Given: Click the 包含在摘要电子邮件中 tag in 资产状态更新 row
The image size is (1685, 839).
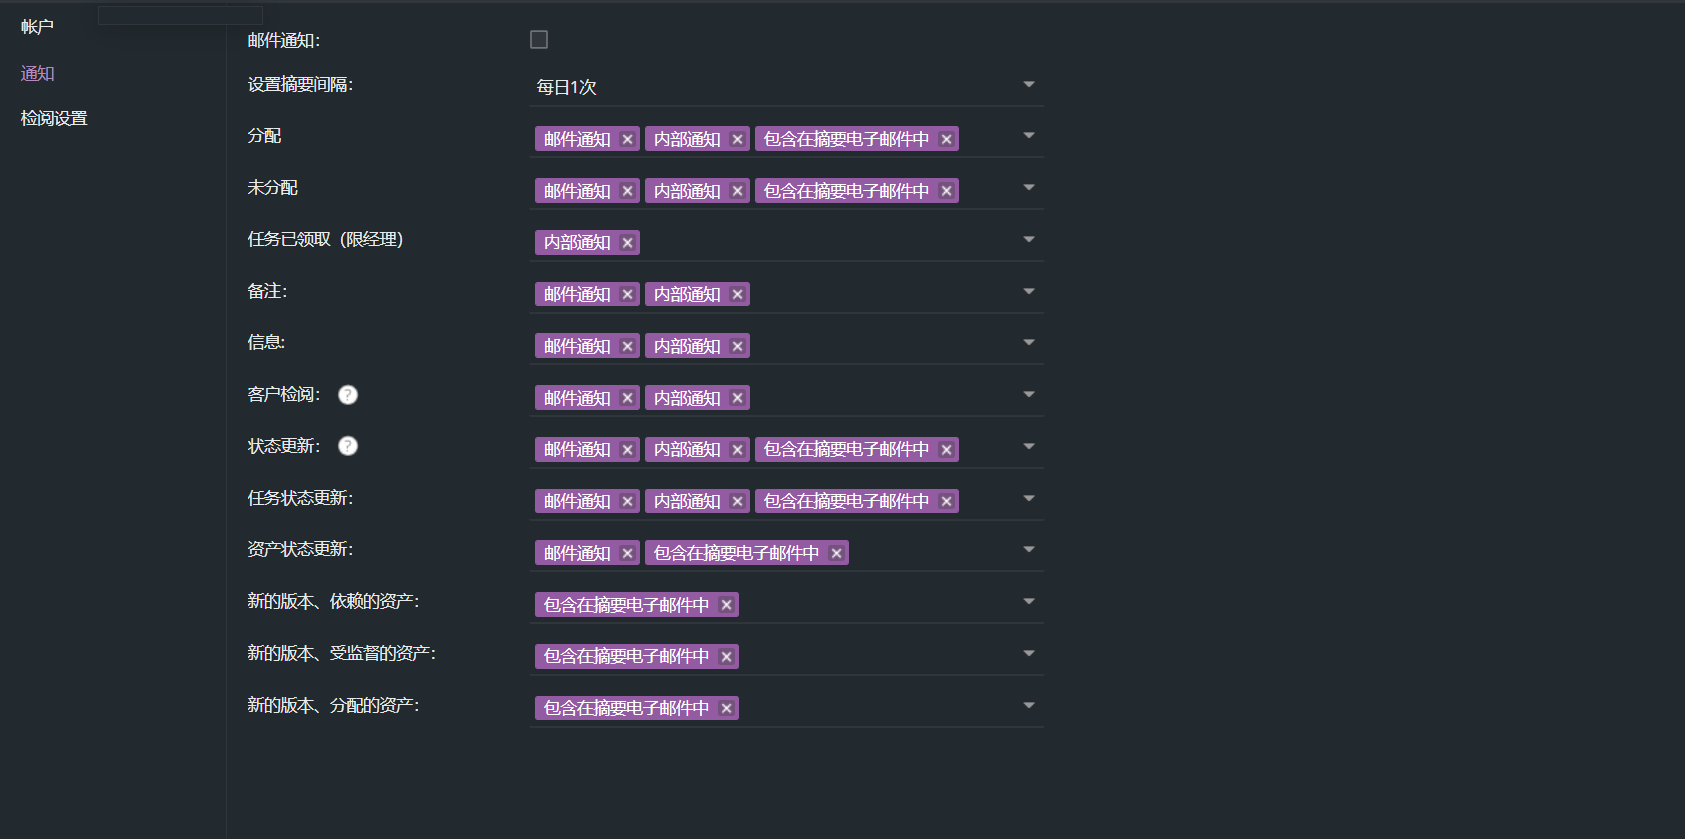Looking at the screenshot, I should coord(735,553).
